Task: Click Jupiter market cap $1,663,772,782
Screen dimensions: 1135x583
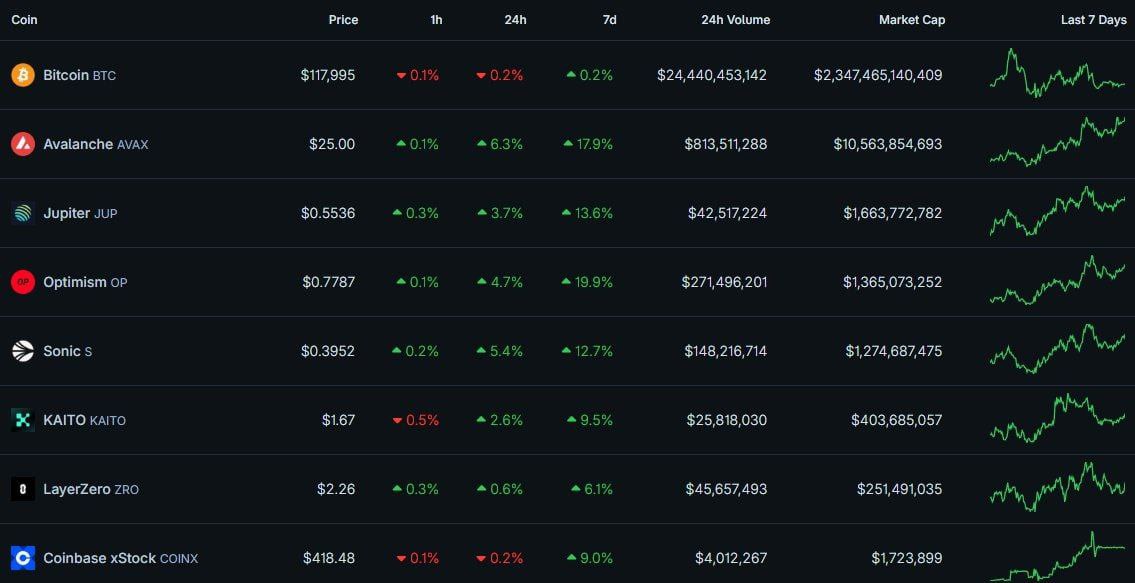Action: 893,213
